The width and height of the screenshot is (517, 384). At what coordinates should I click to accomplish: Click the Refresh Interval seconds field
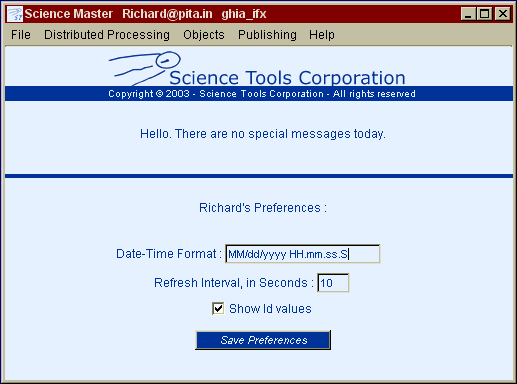(x=333, y=283)
